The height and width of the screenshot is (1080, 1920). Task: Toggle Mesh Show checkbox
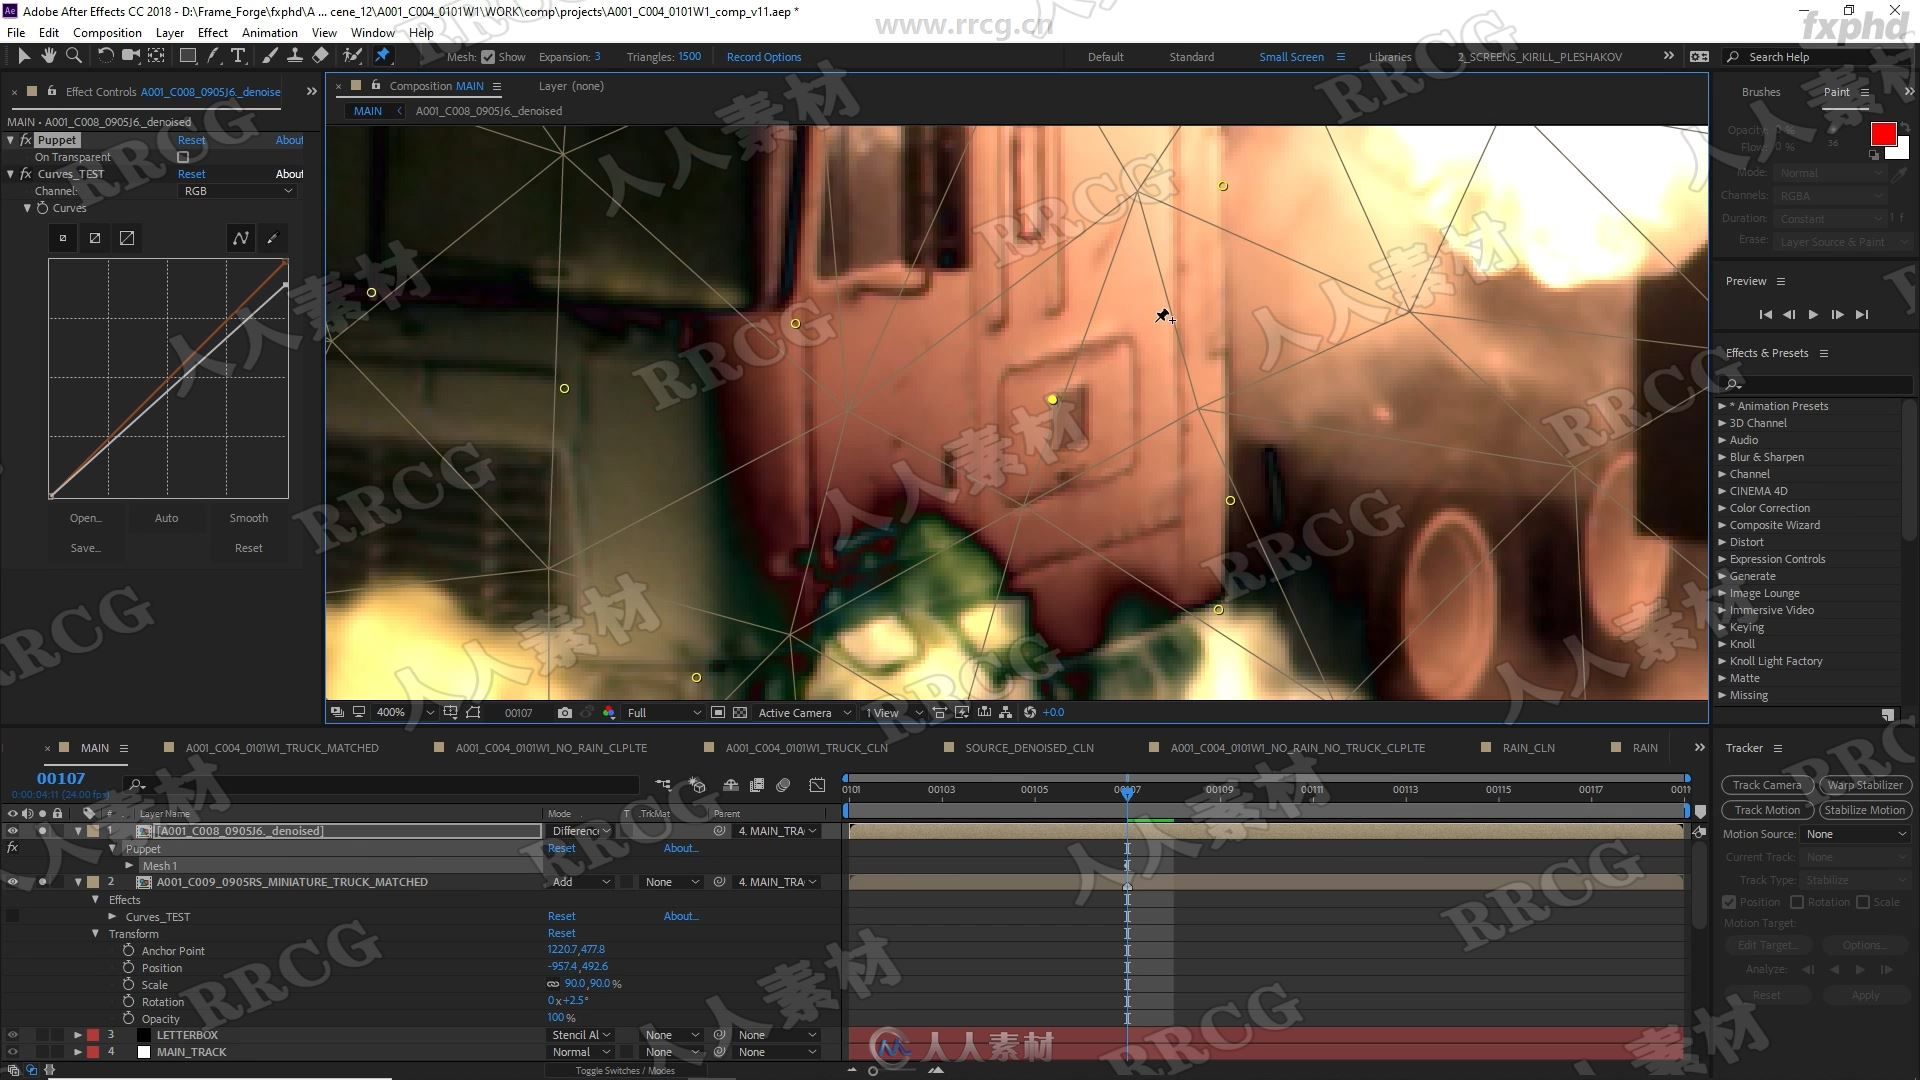click(488, 57)
